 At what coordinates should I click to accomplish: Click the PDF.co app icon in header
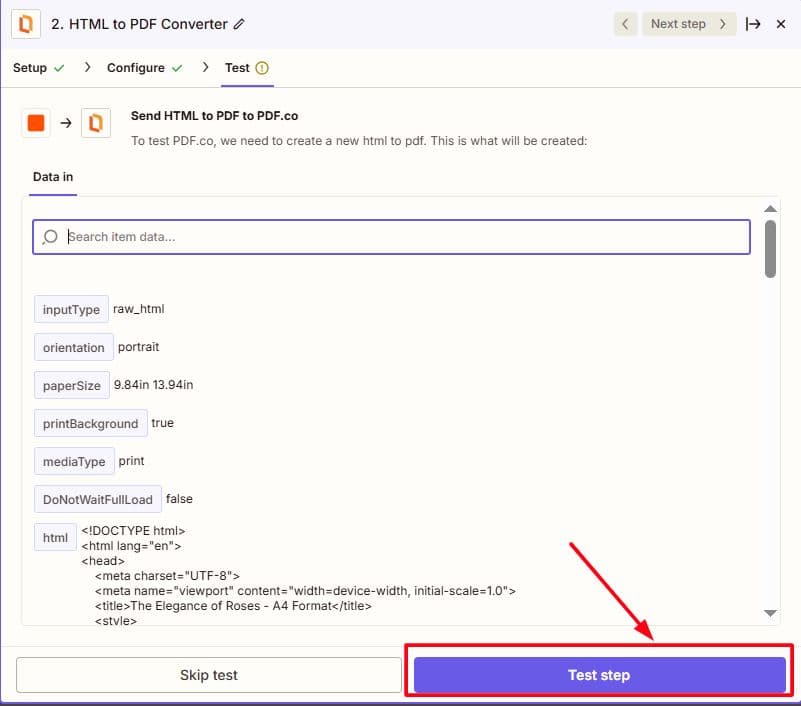[x=27, y=23]
